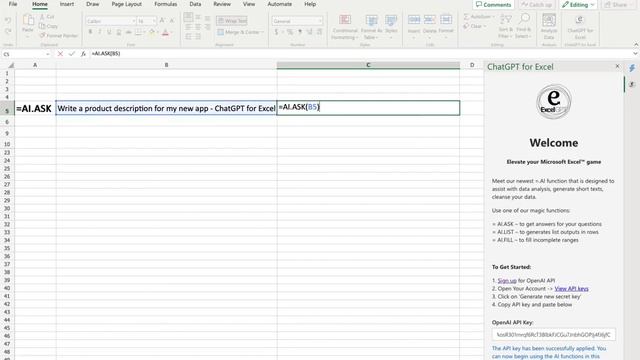This screenshot has height=360, width=640.
Task: Confirm formula entry with the checkmark icon
Action: tap(71, 54)
